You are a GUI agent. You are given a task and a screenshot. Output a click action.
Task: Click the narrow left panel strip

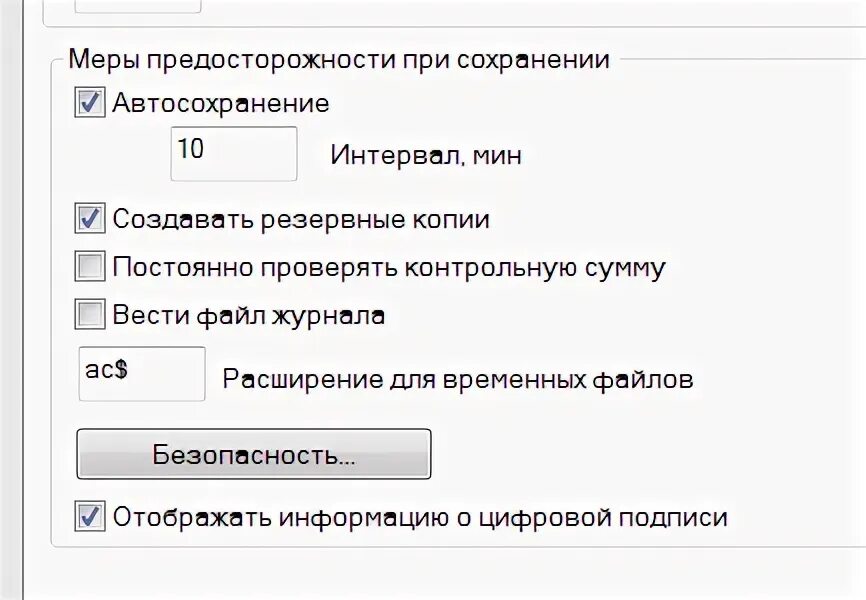pyautogui.click(x=10, y=300)
